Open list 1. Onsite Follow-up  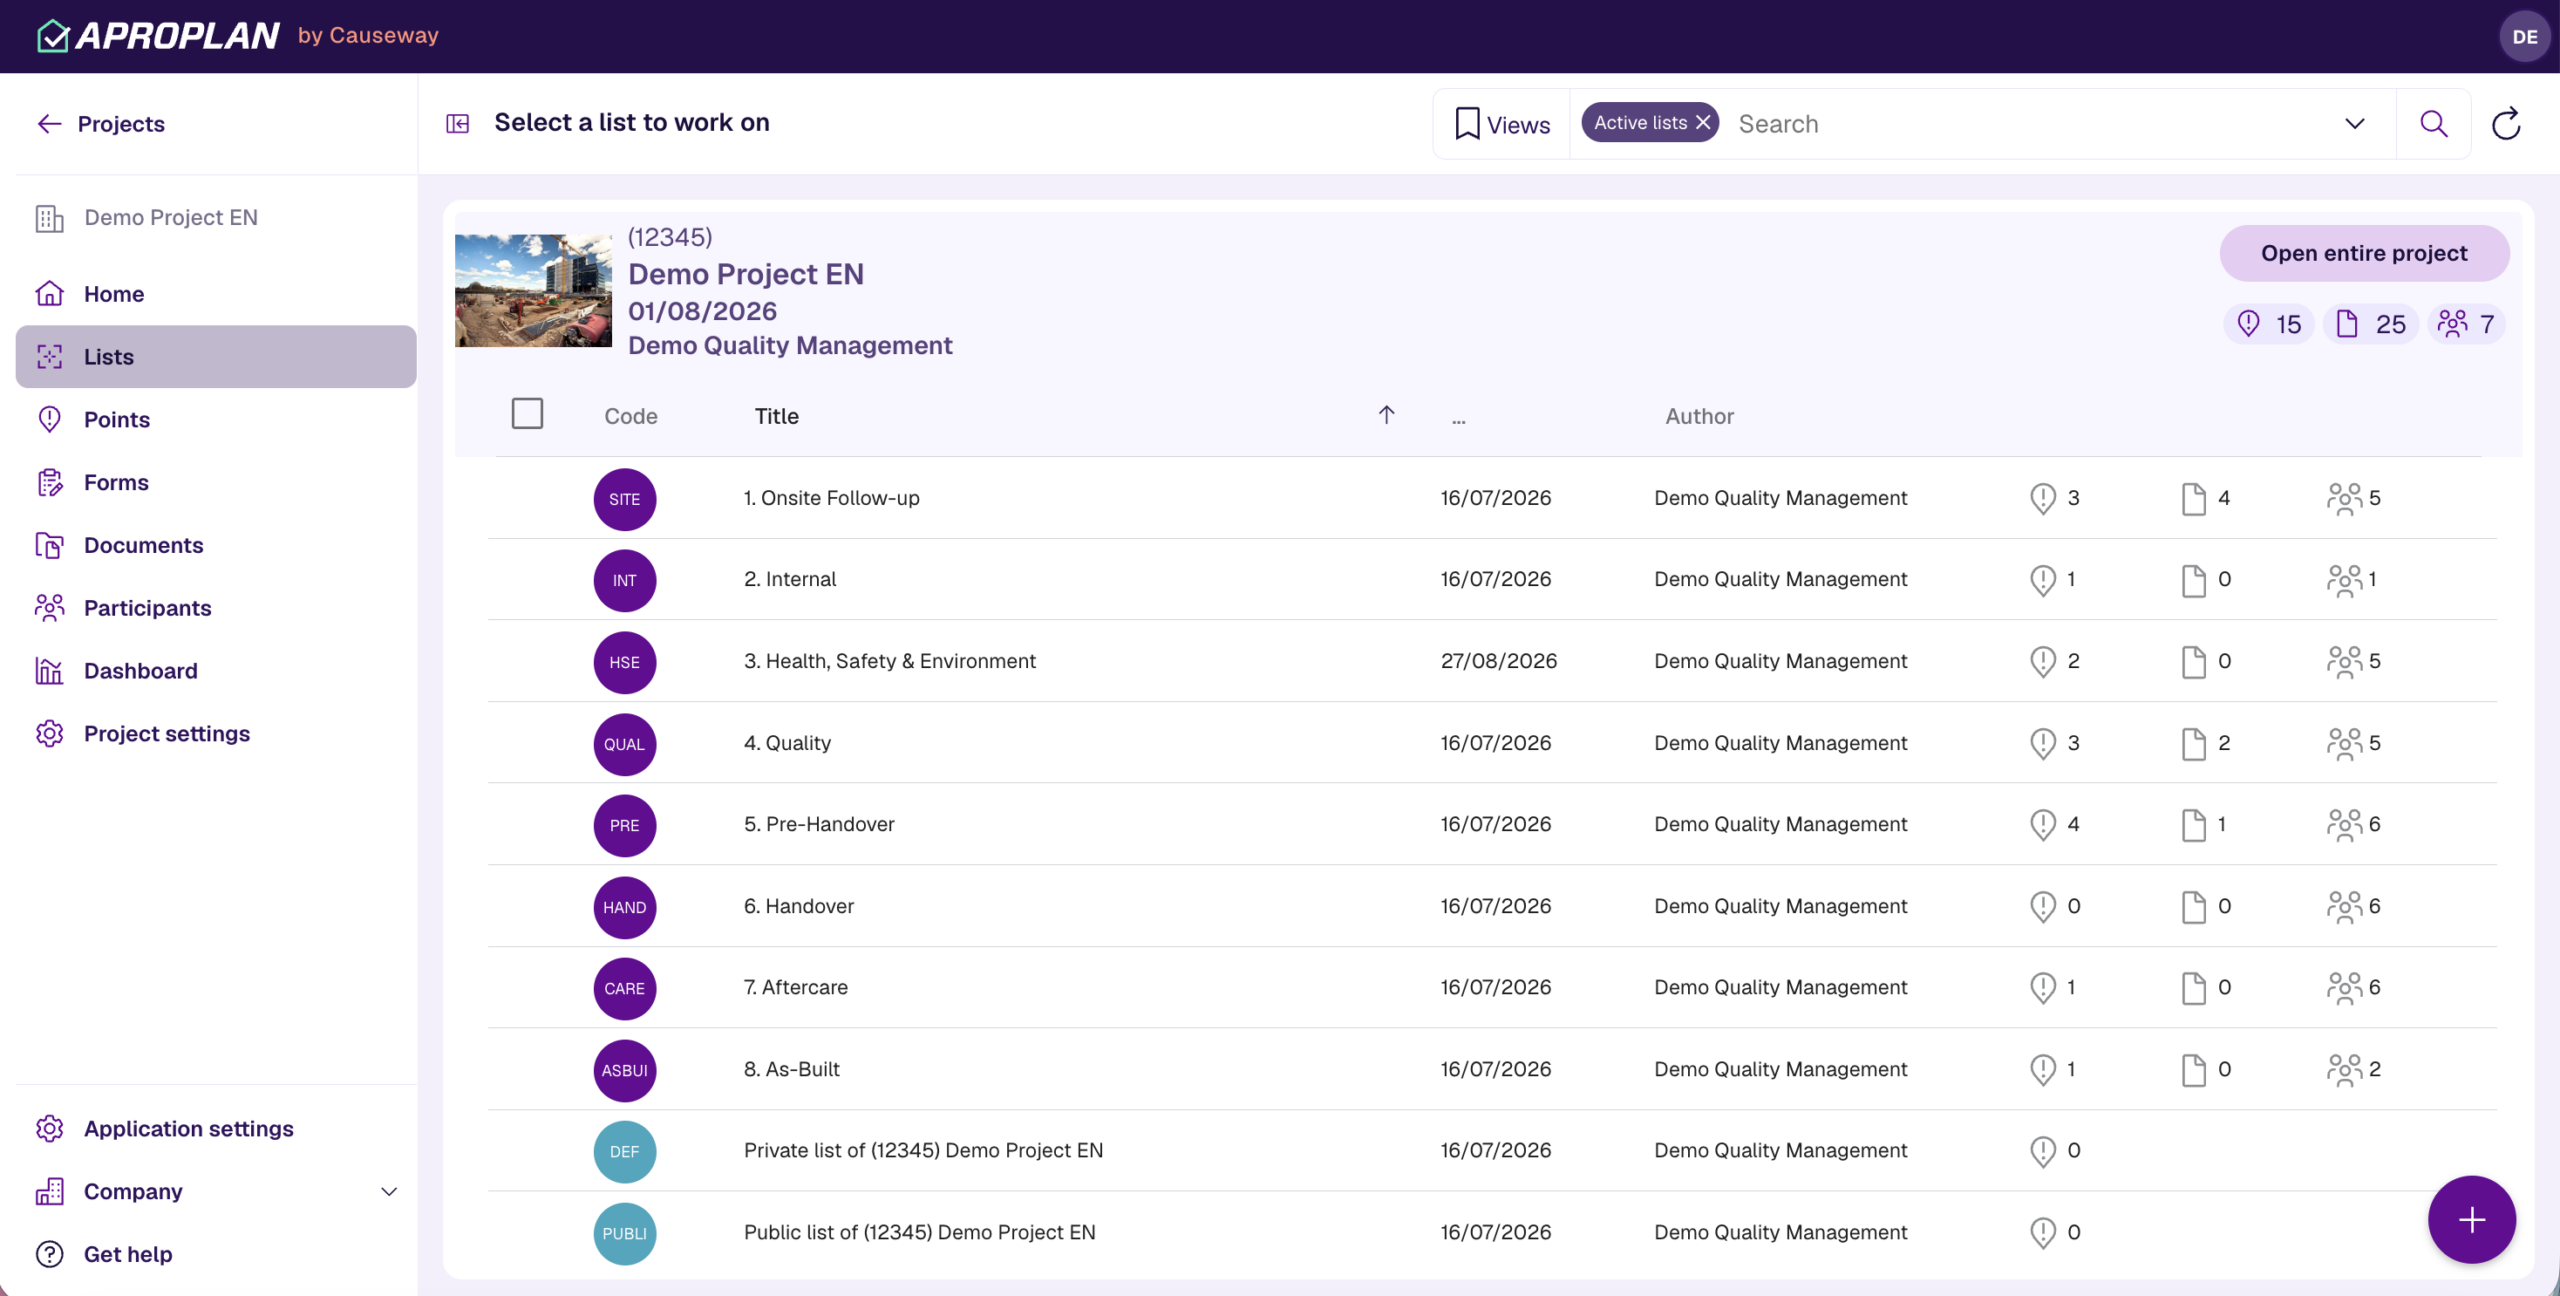click(x=831, y=498)
